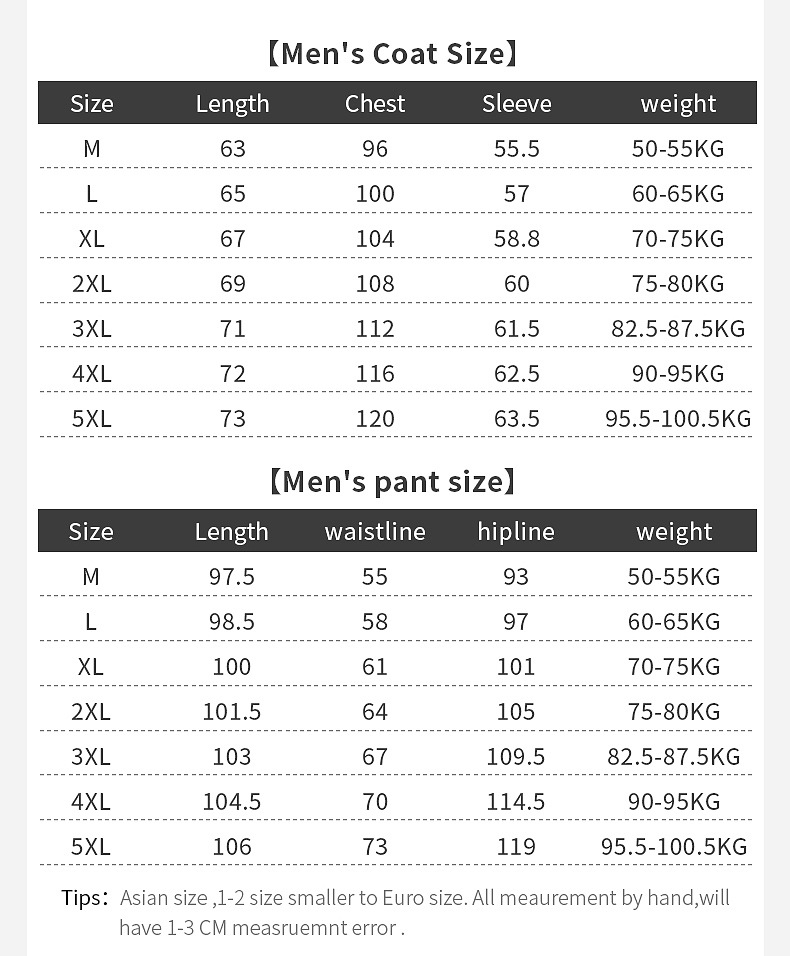790x956 pixels.
Task: Select the weight header in the coat table
Action: tap(678, 104)
